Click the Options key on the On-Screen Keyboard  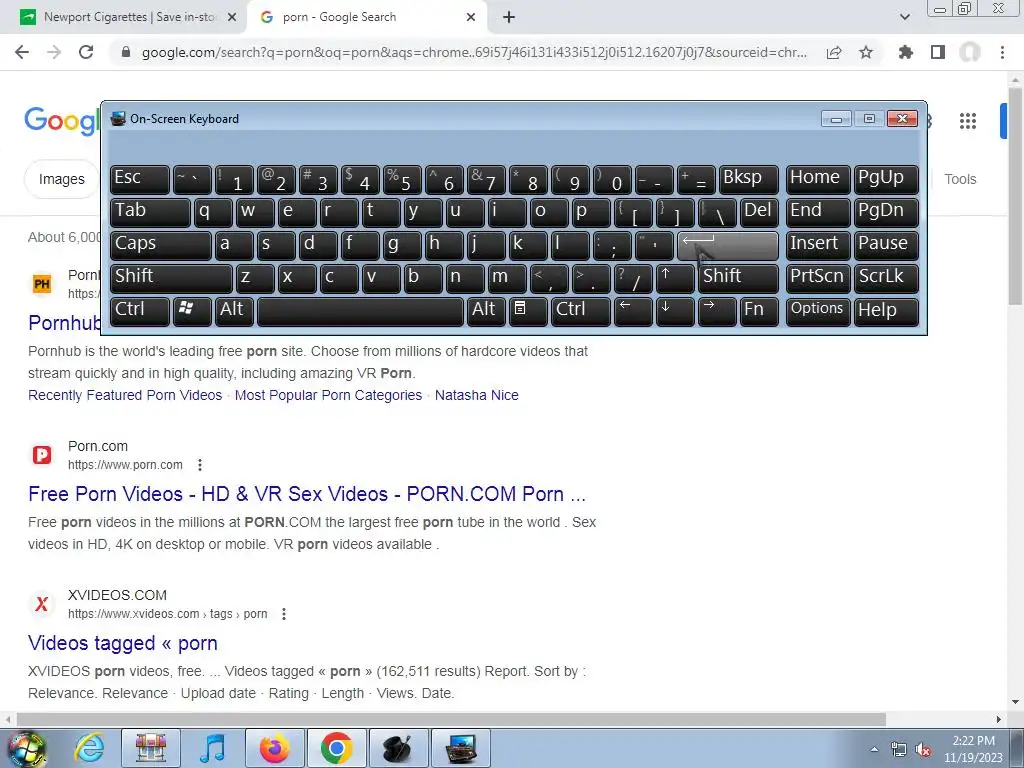(817, 312)
